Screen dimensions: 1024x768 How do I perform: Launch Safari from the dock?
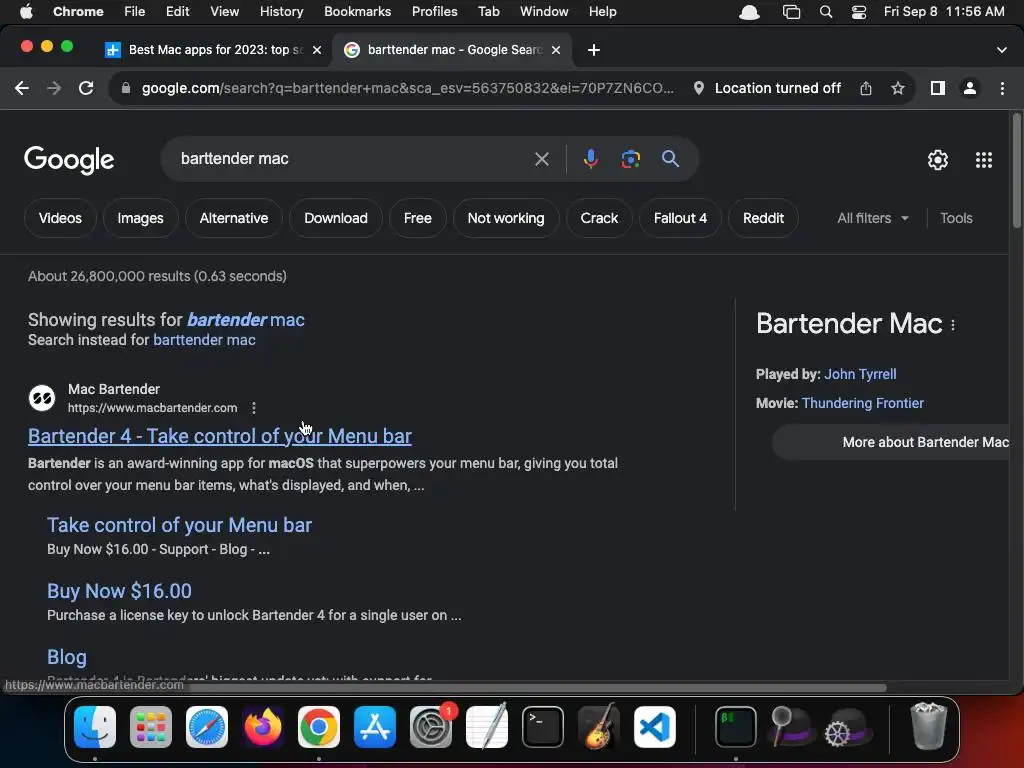point(207,728)
